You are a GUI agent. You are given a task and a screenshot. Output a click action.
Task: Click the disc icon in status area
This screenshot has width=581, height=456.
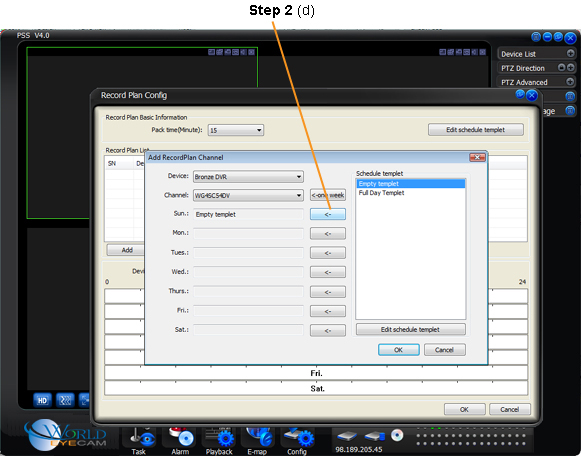click(397, 435)
